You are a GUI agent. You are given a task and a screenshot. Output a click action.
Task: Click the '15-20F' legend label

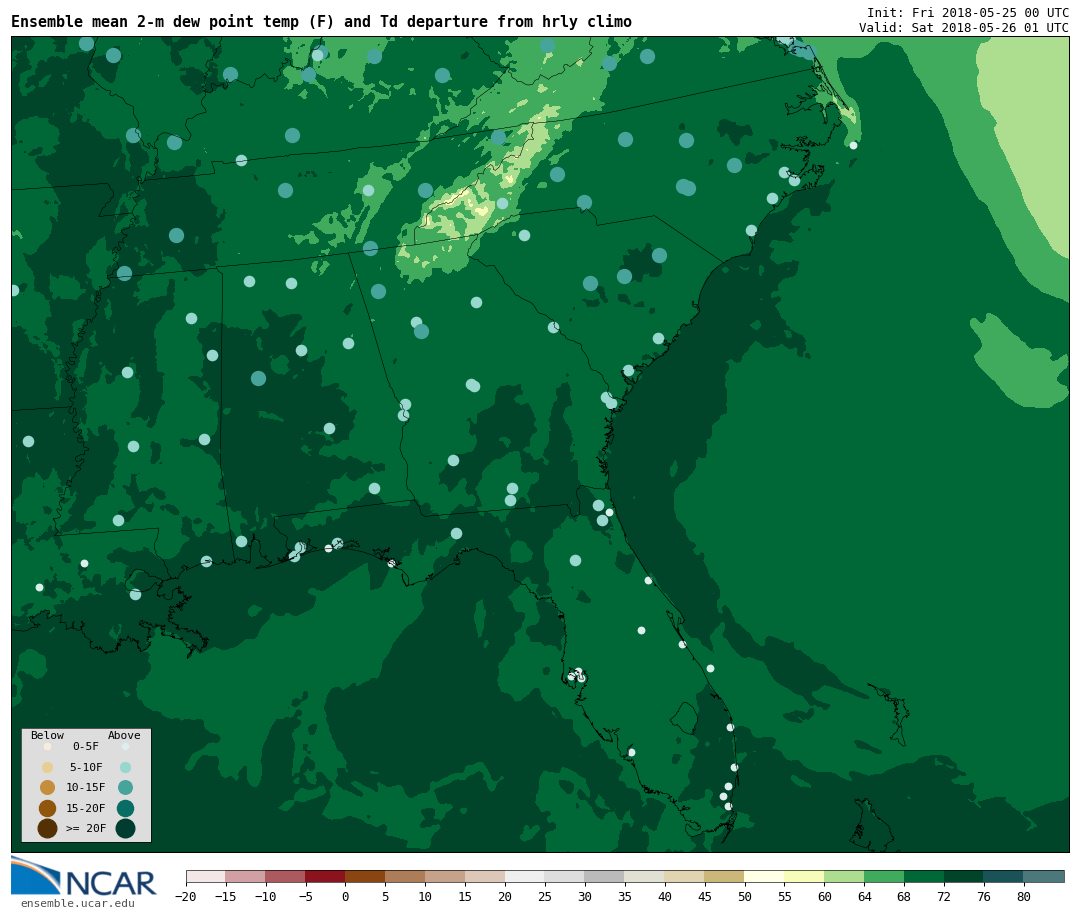pos(86,808)
